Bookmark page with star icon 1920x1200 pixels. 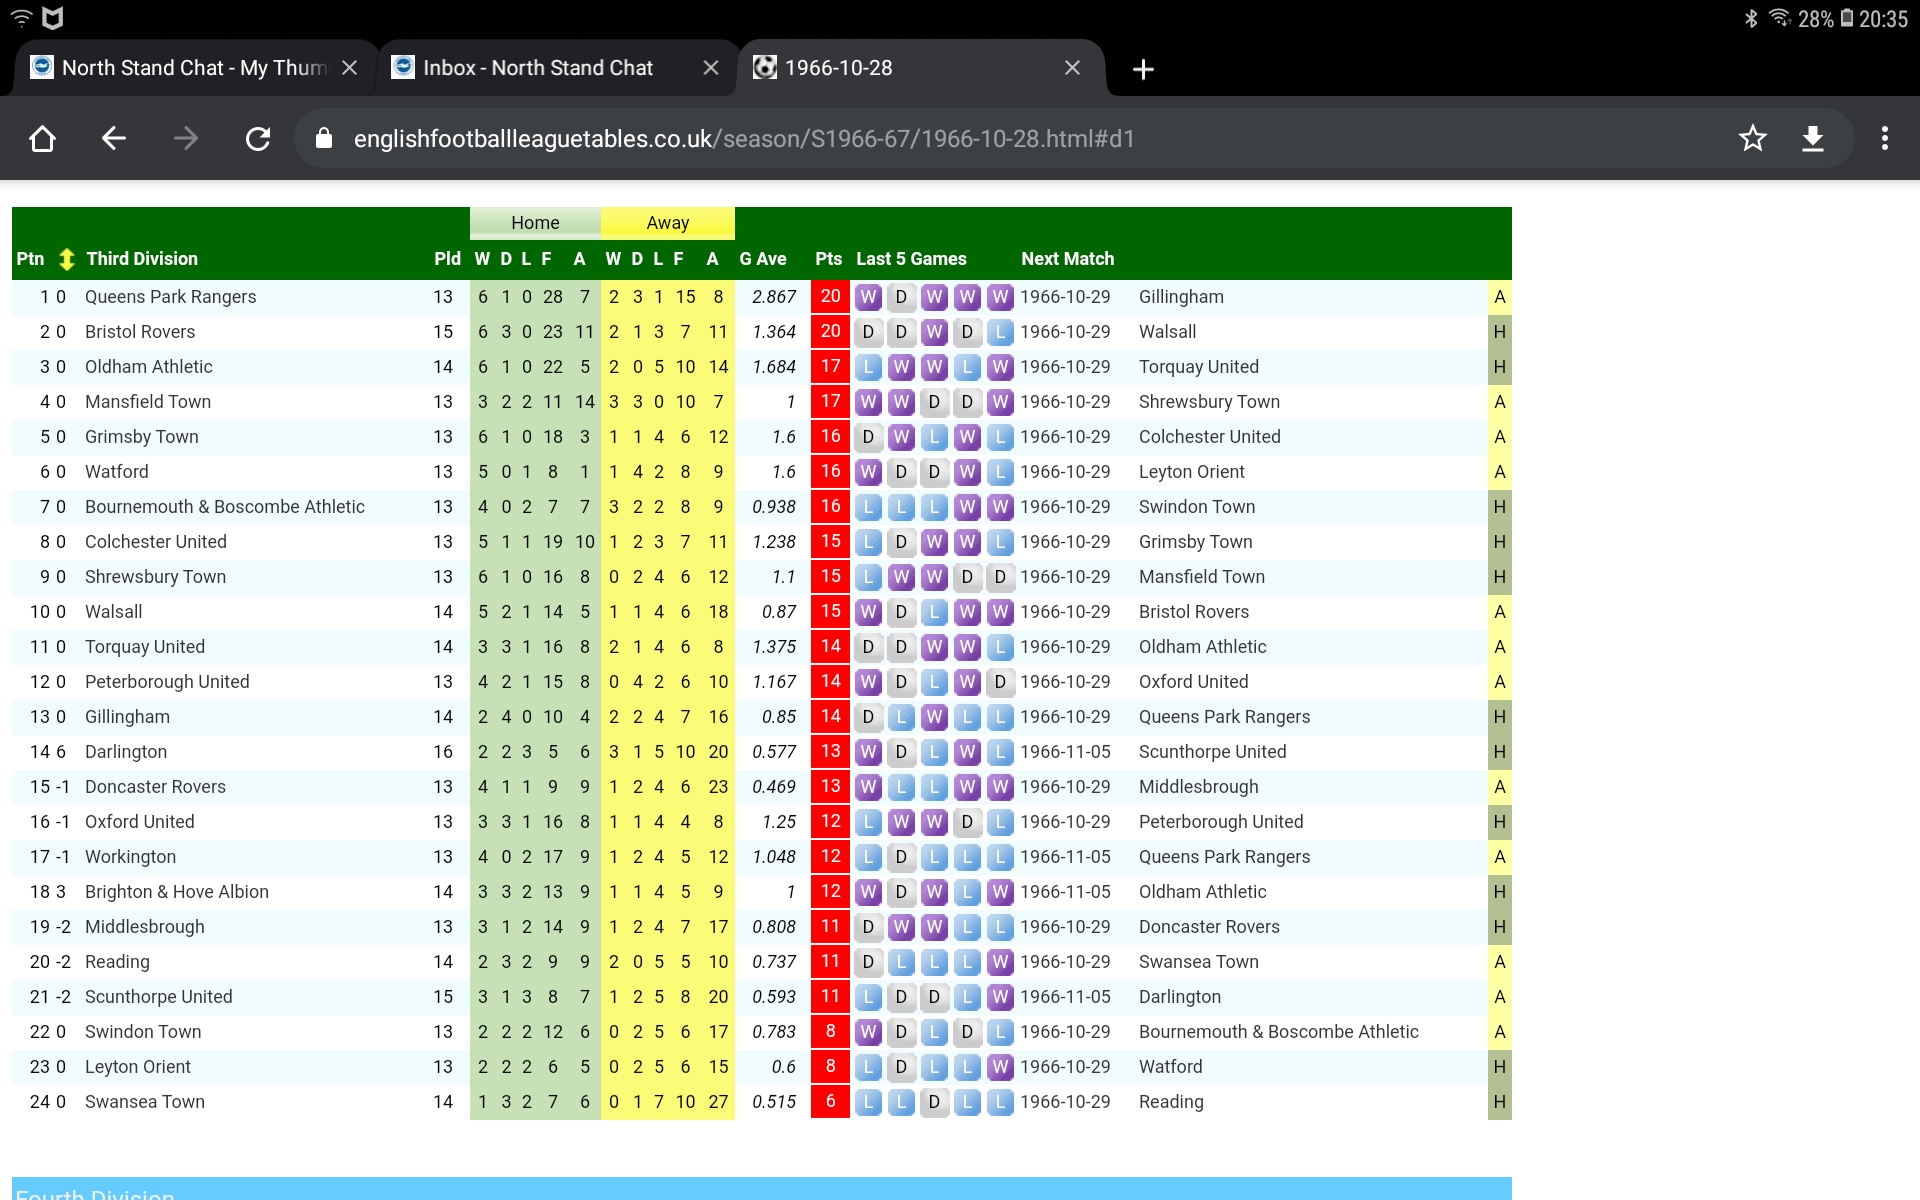click(x=1753, y=138)
